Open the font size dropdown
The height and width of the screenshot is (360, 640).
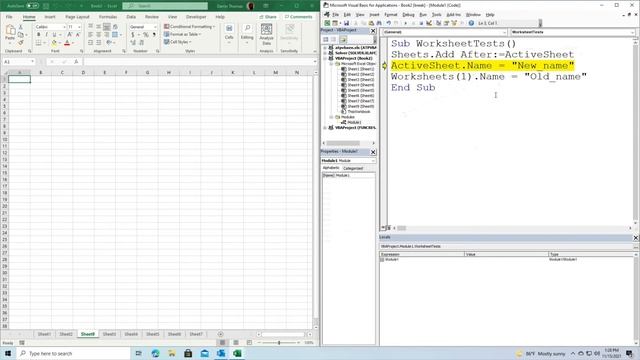[79, 27]
